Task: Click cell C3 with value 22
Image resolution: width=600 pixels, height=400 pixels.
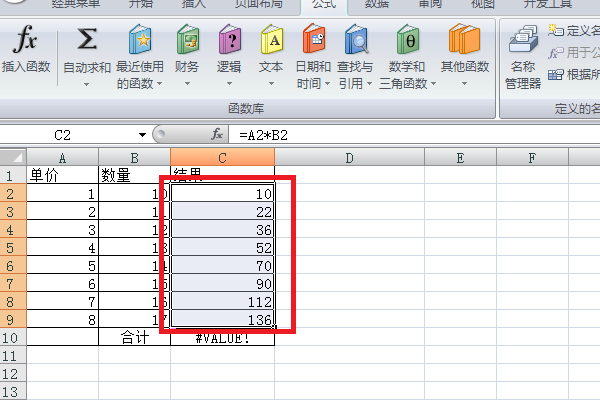Action: [222, 211]
